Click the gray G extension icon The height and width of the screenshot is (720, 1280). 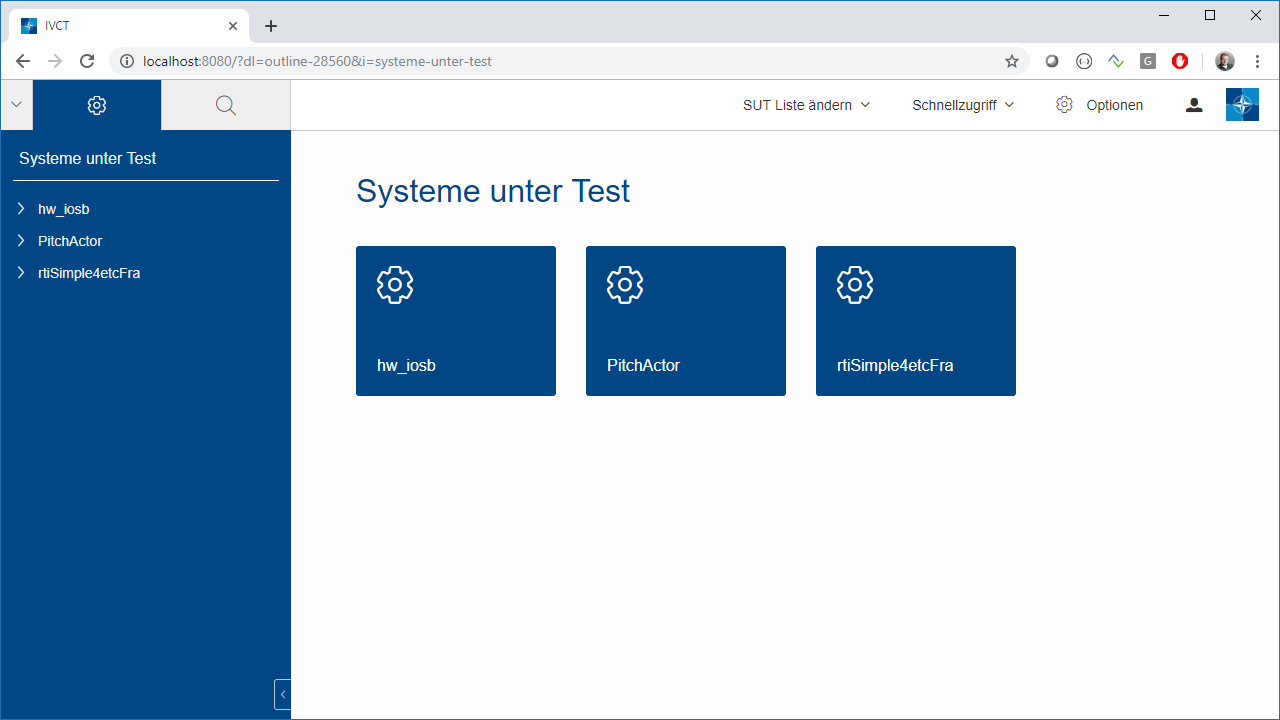1148,61
